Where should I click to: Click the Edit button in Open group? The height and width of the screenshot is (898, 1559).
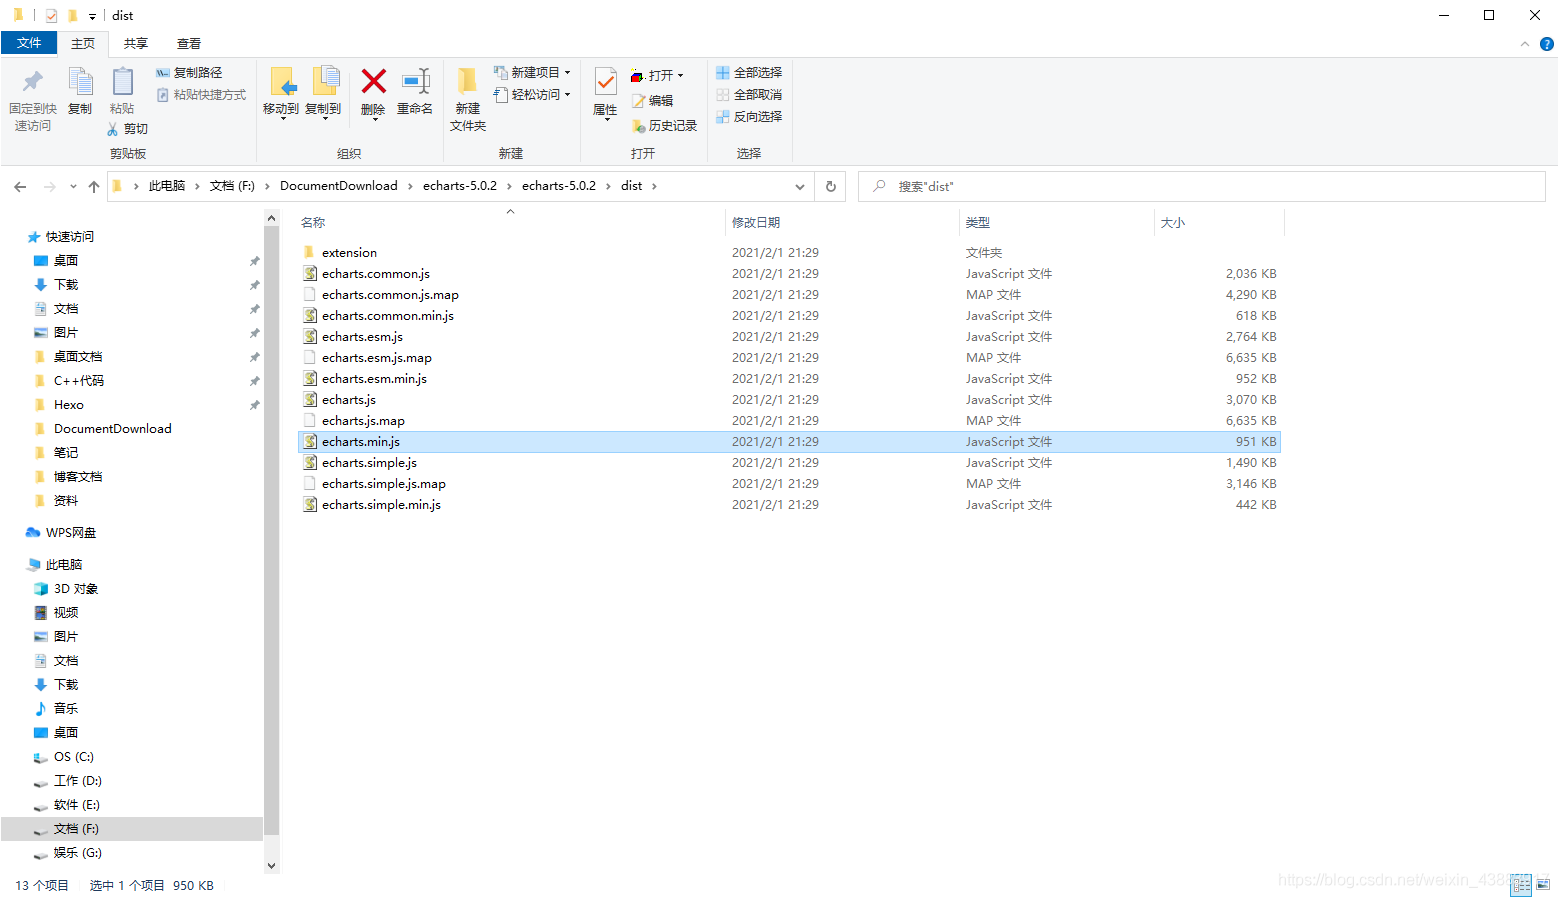coord(652,101)
